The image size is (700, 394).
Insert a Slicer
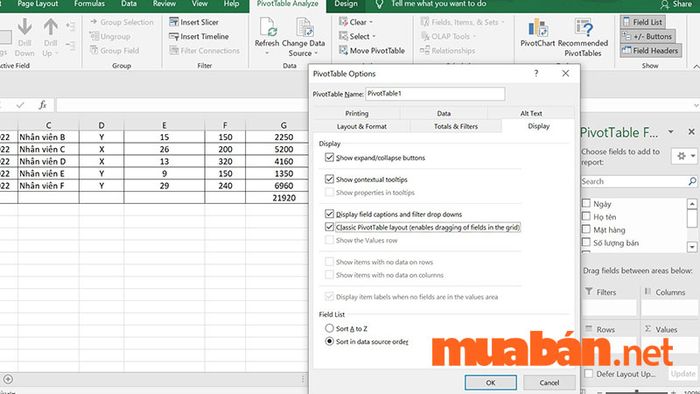coord(194,22)
